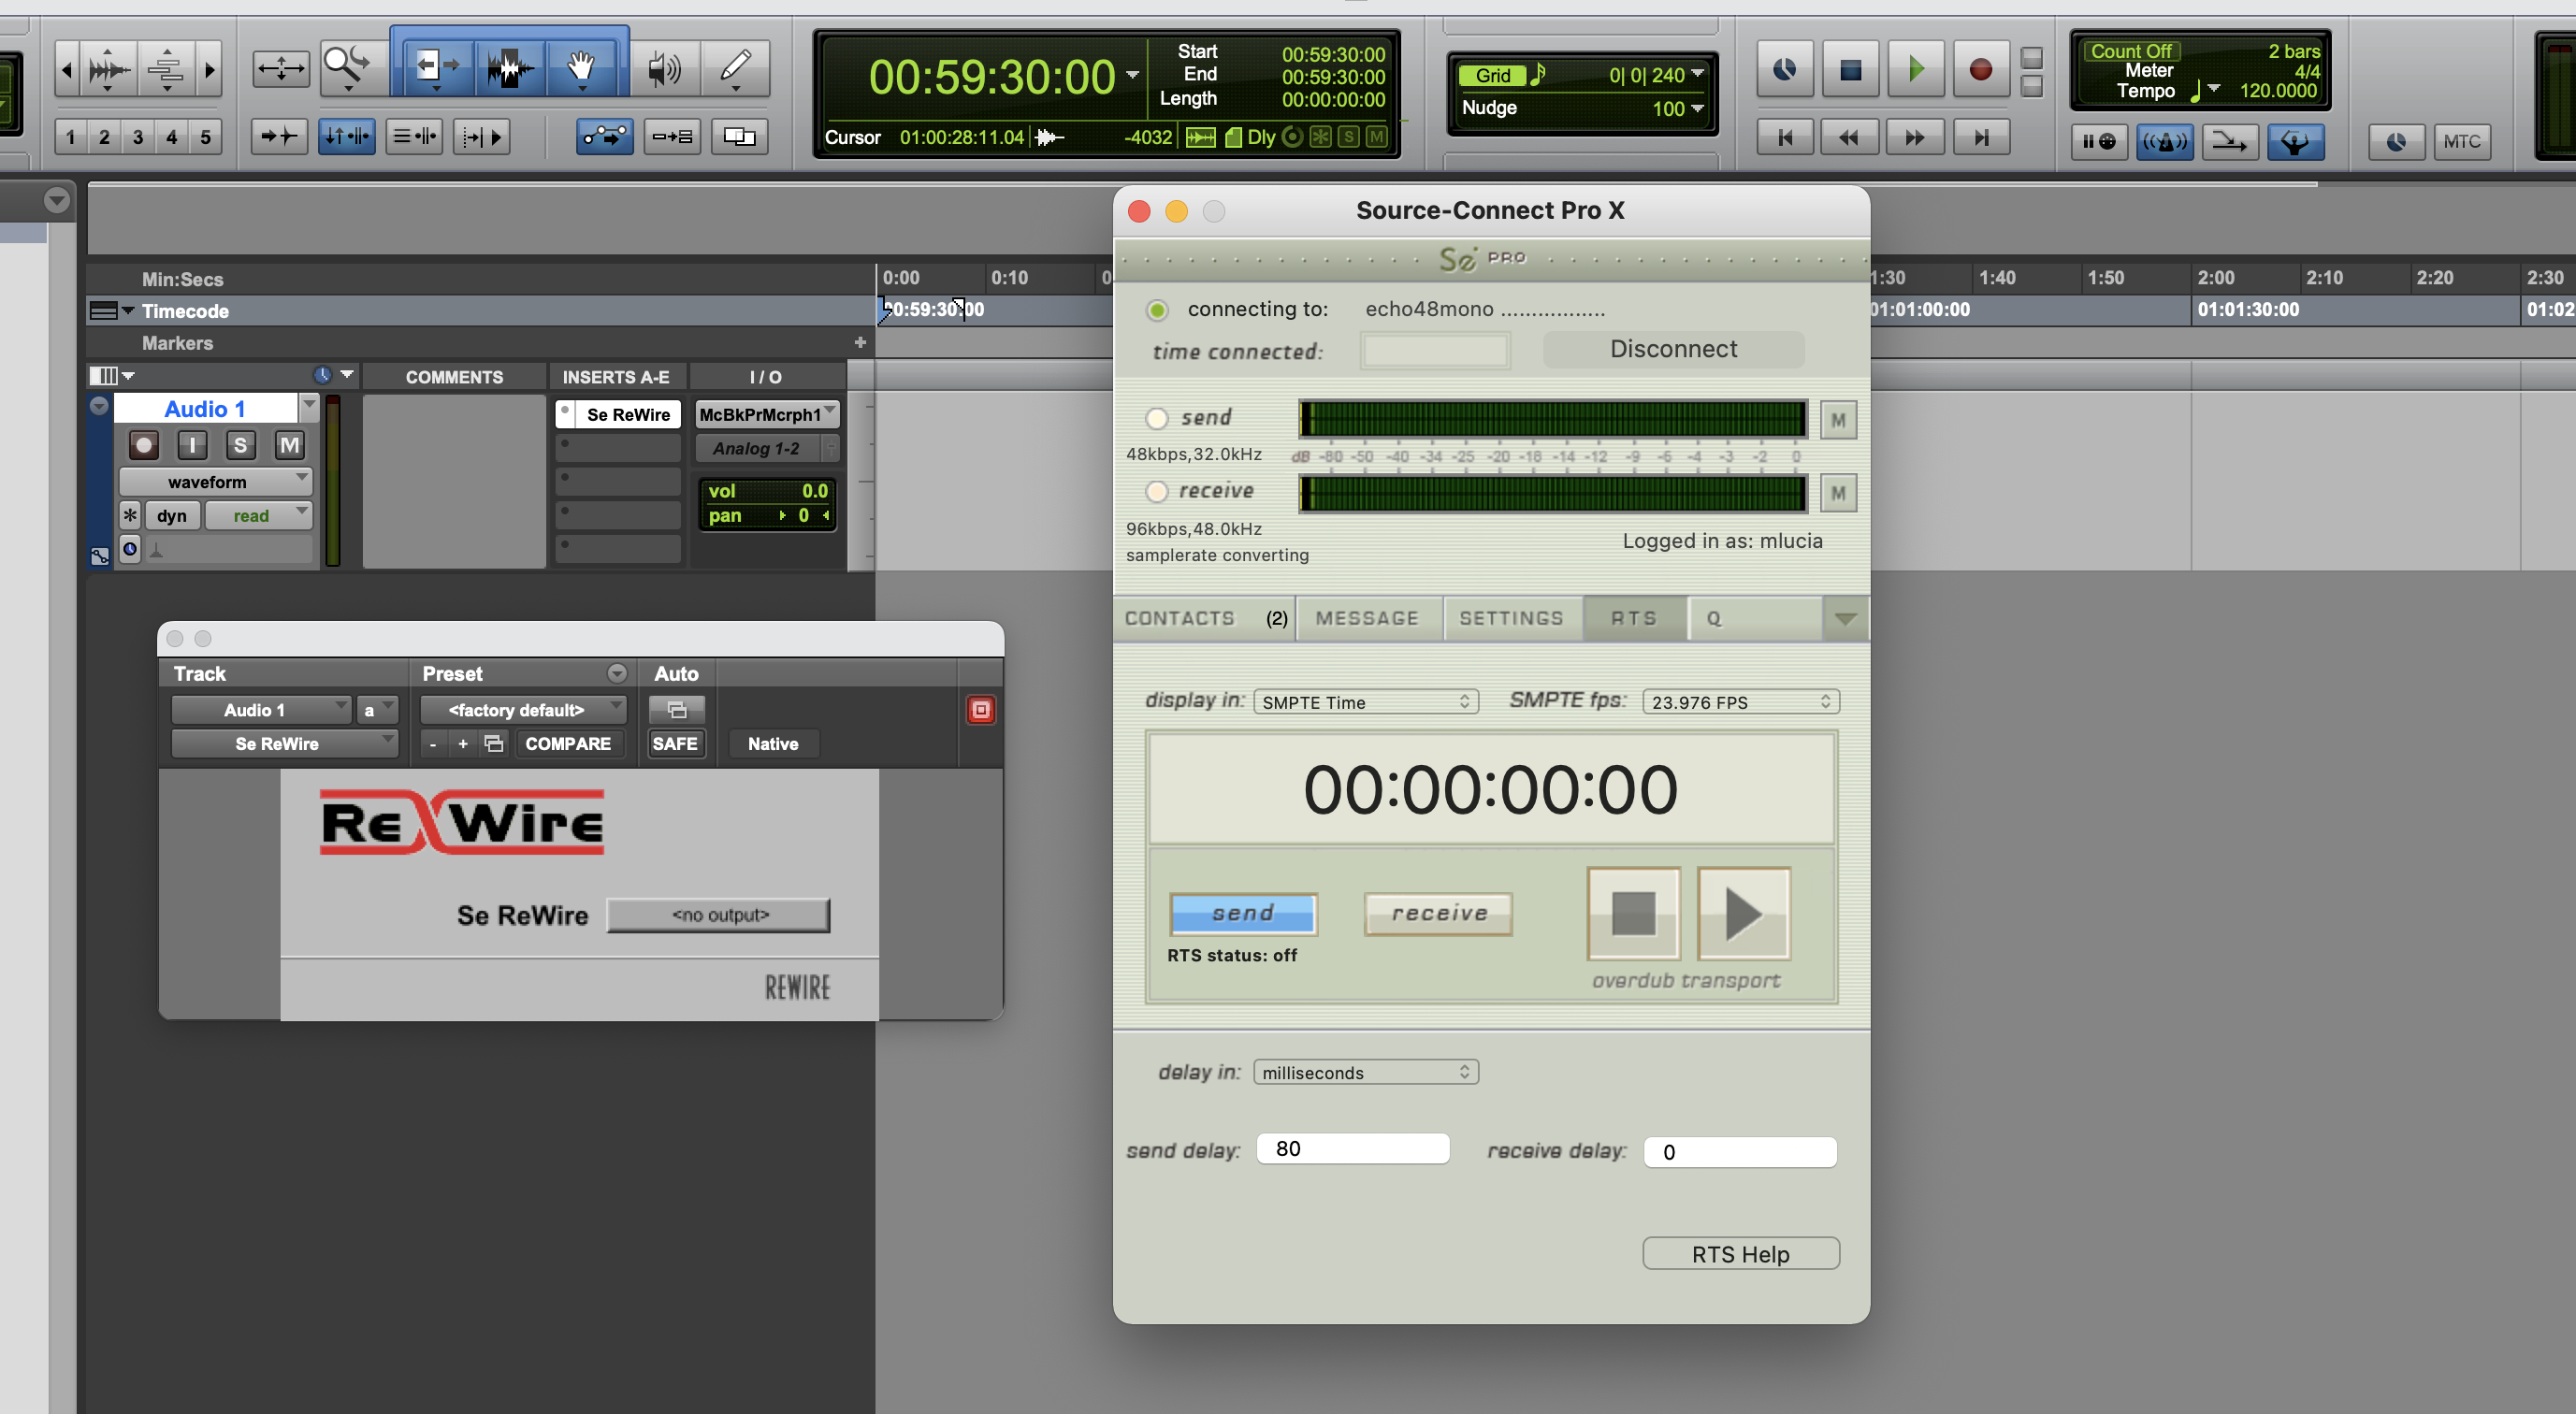Record-enable the Audio 1 track
The width and height of the screenshot is (2576, 1414).
144,445
